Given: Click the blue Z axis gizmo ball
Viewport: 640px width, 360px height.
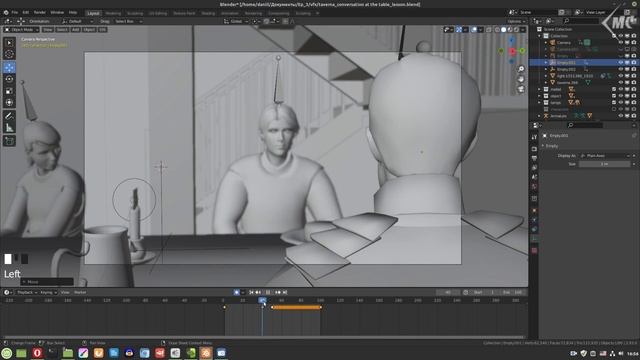Looking at the screenshot, I should (512, 41).
